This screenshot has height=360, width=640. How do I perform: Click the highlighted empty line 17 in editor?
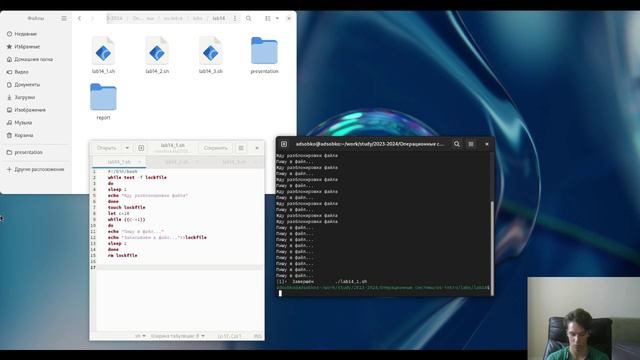coord(180,267)
